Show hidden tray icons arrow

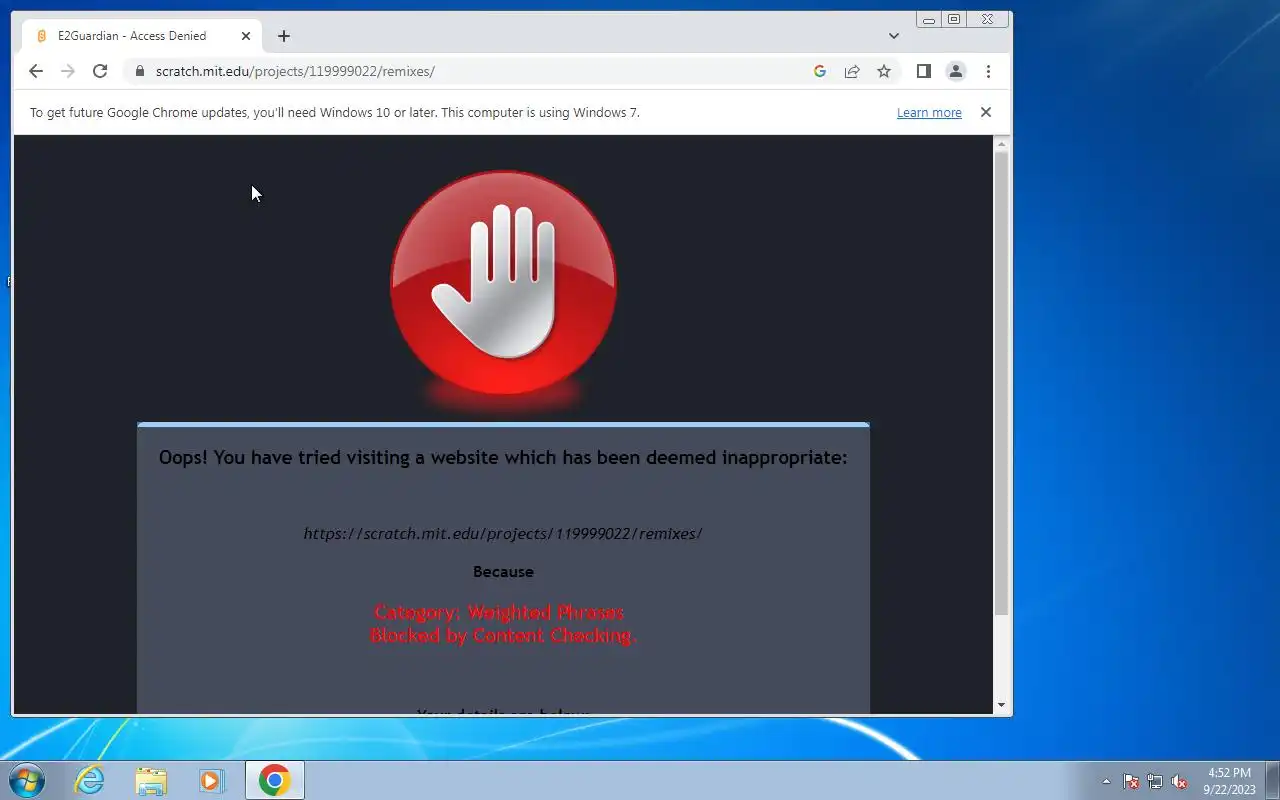1106,781
